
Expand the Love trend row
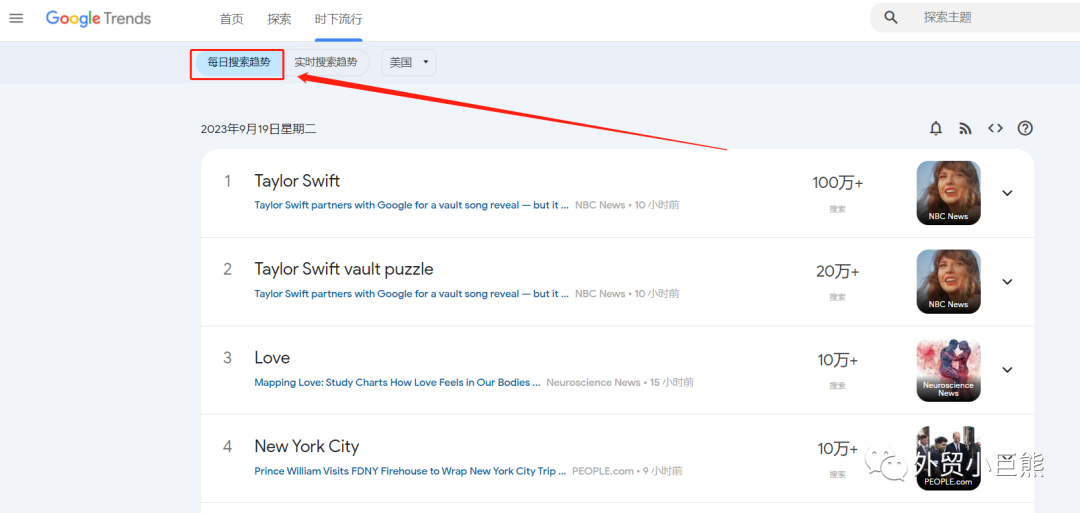(1007, 370)
